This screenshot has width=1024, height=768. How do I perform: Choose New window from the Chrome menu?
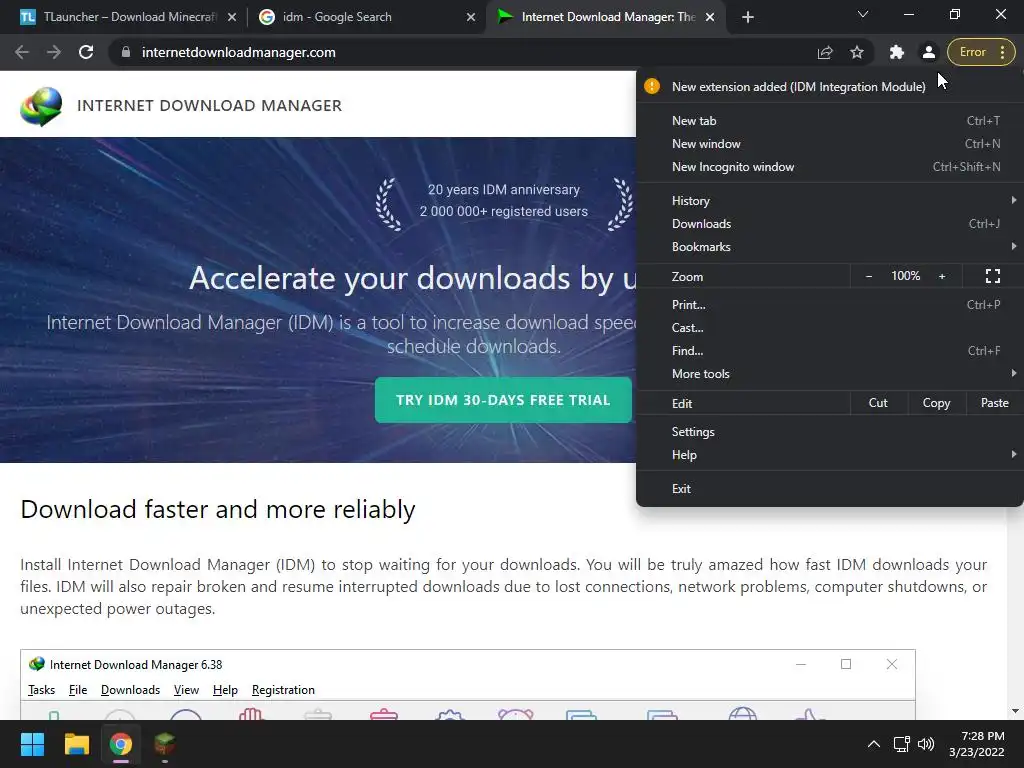click(829, 144)
